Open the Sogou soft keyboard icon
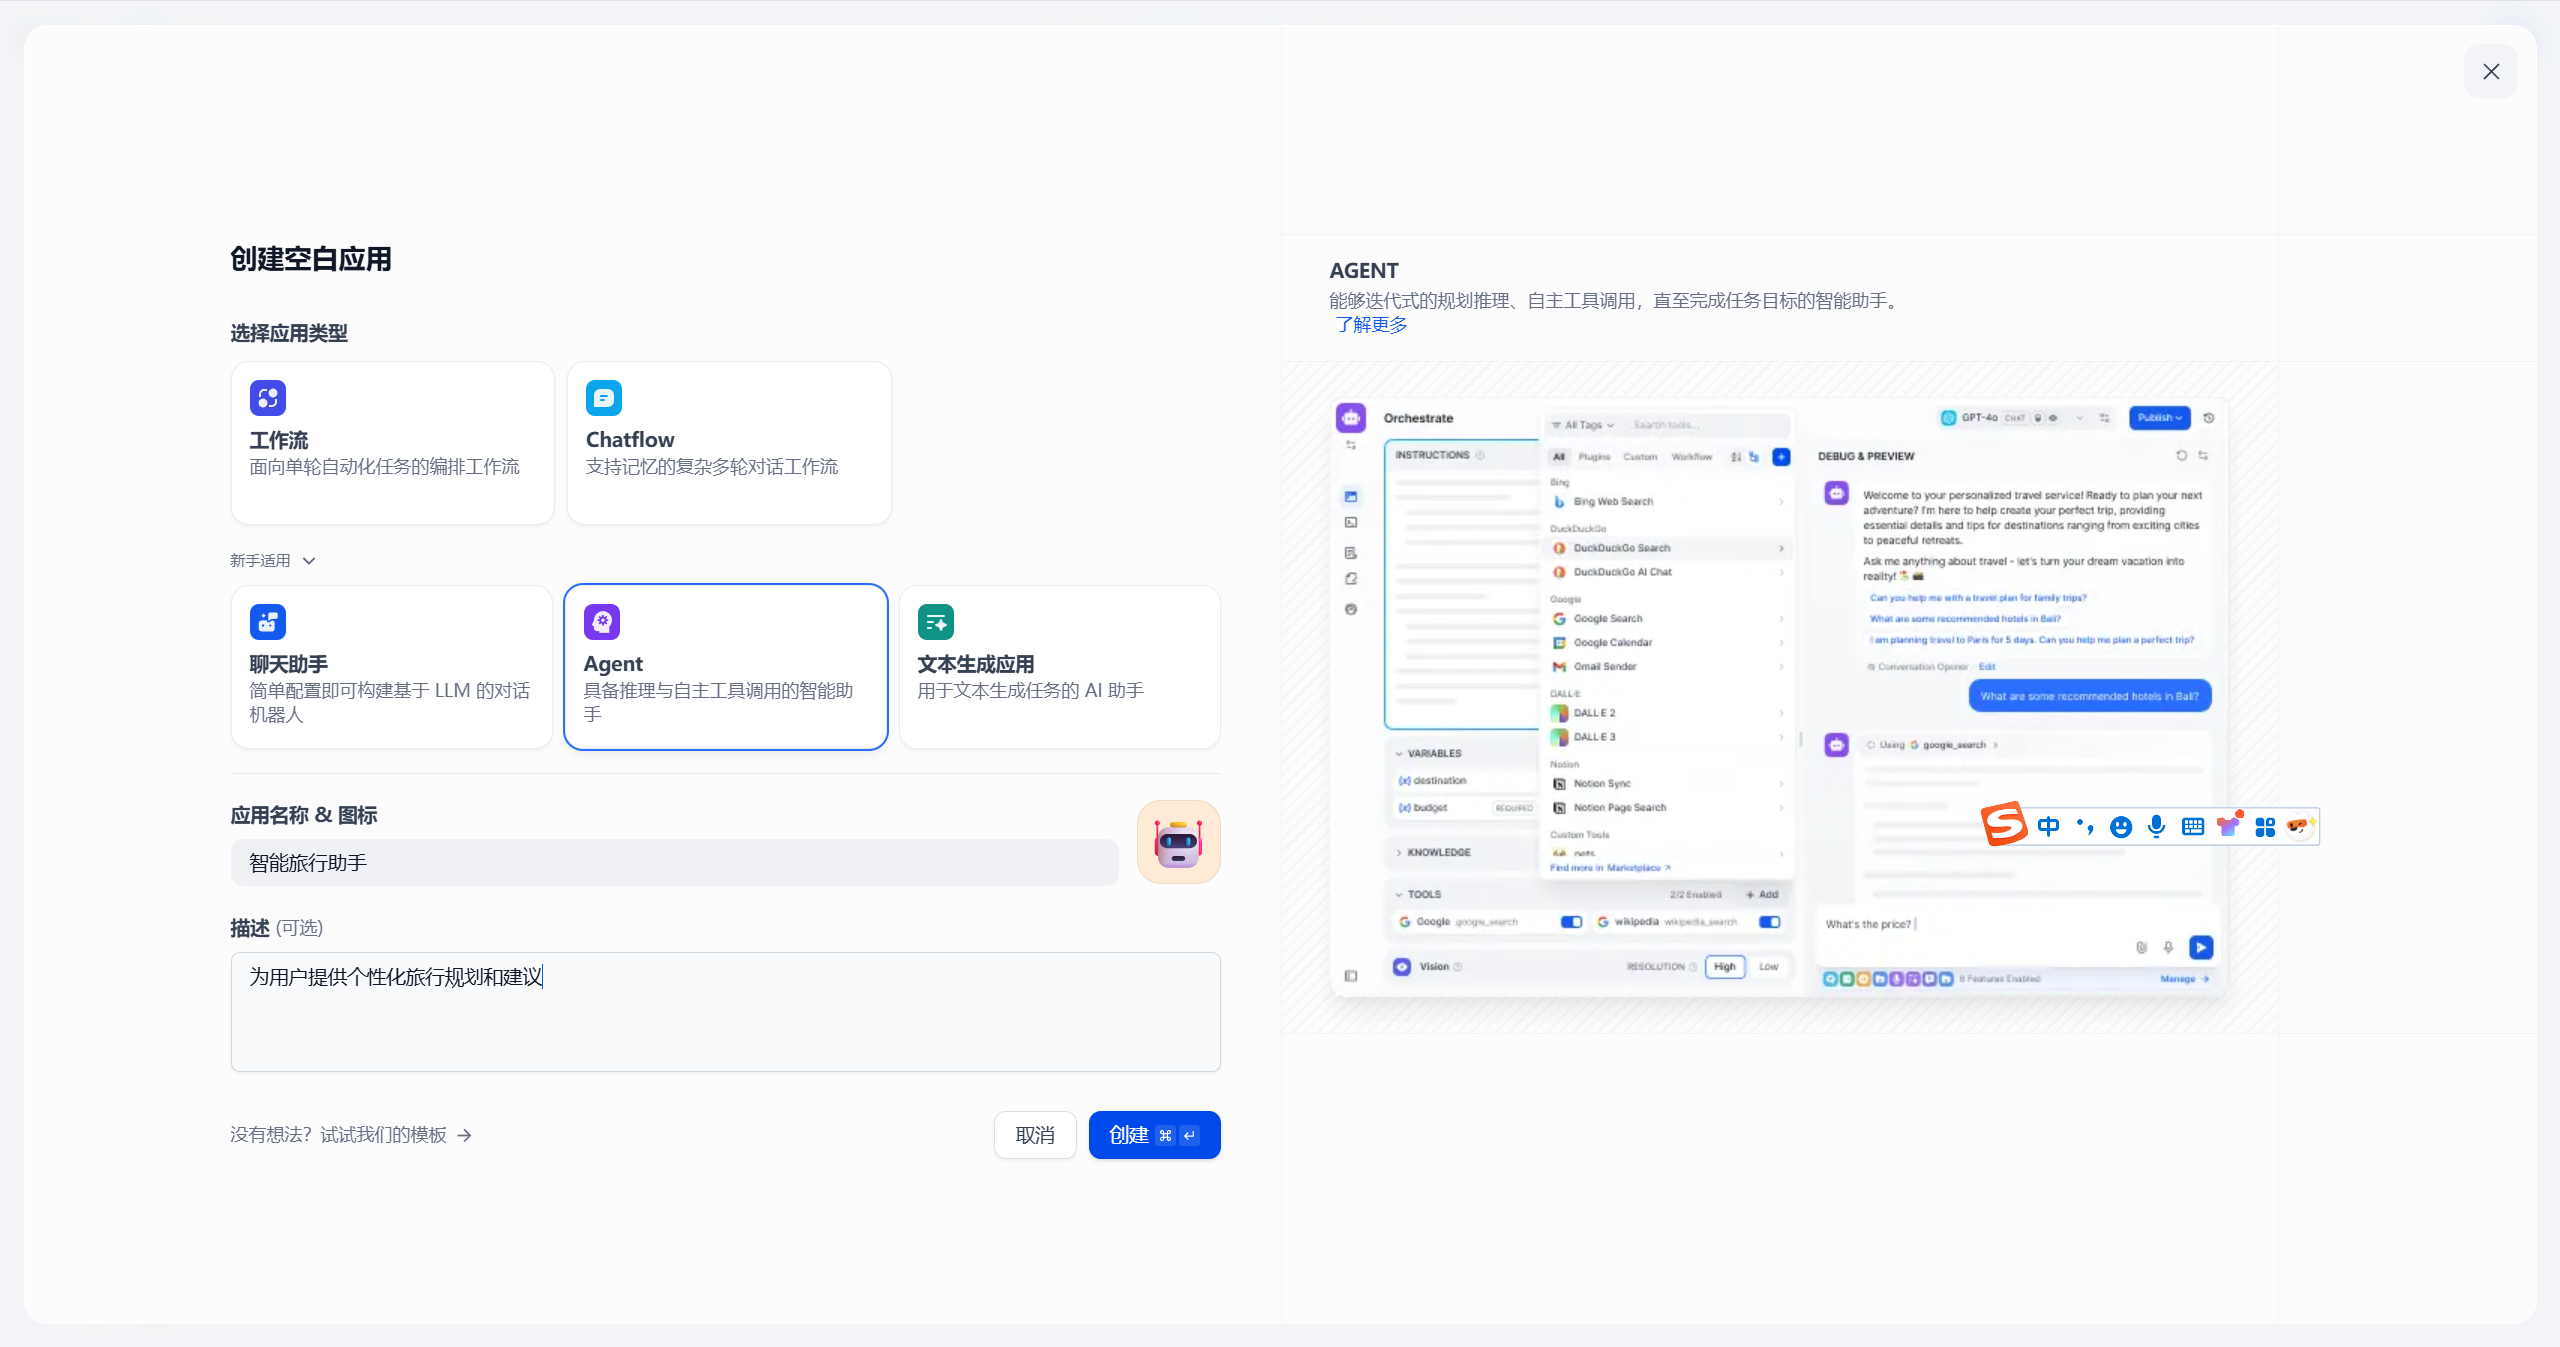Screen dimensions: 2560x1347 click(x=2192, y=827)
